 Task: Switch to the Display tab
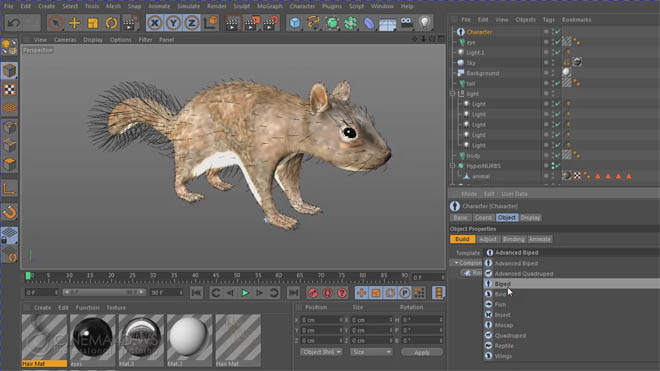point(530,218)
